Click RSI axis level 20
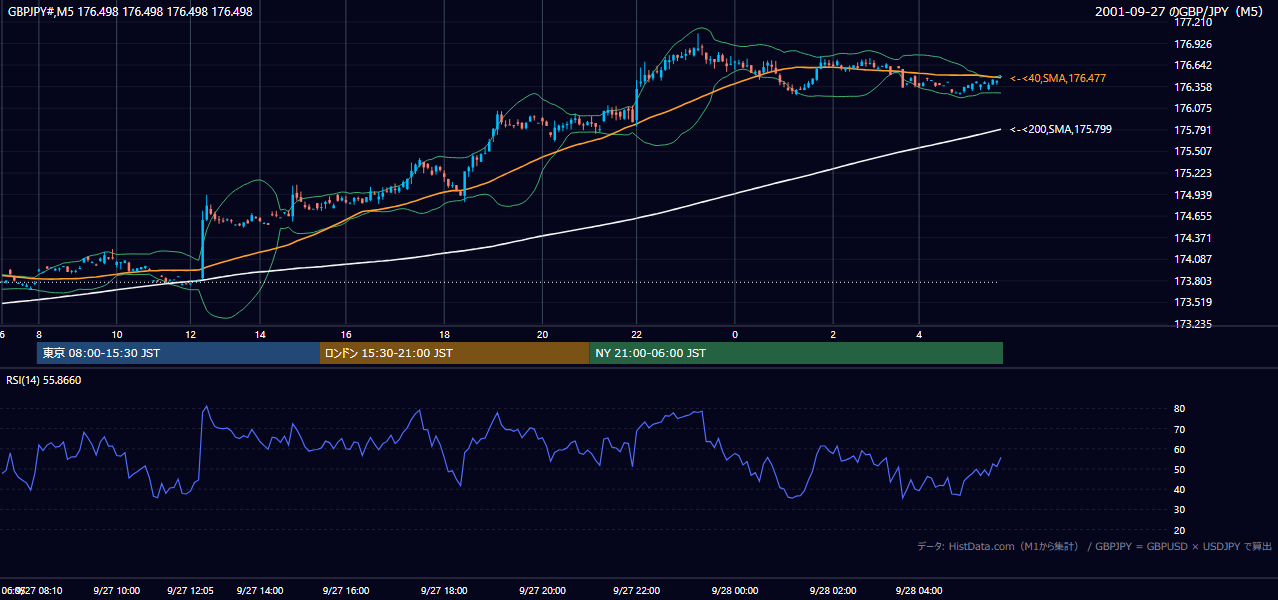Screen dimensions: 1278x600 (1180, 530)
